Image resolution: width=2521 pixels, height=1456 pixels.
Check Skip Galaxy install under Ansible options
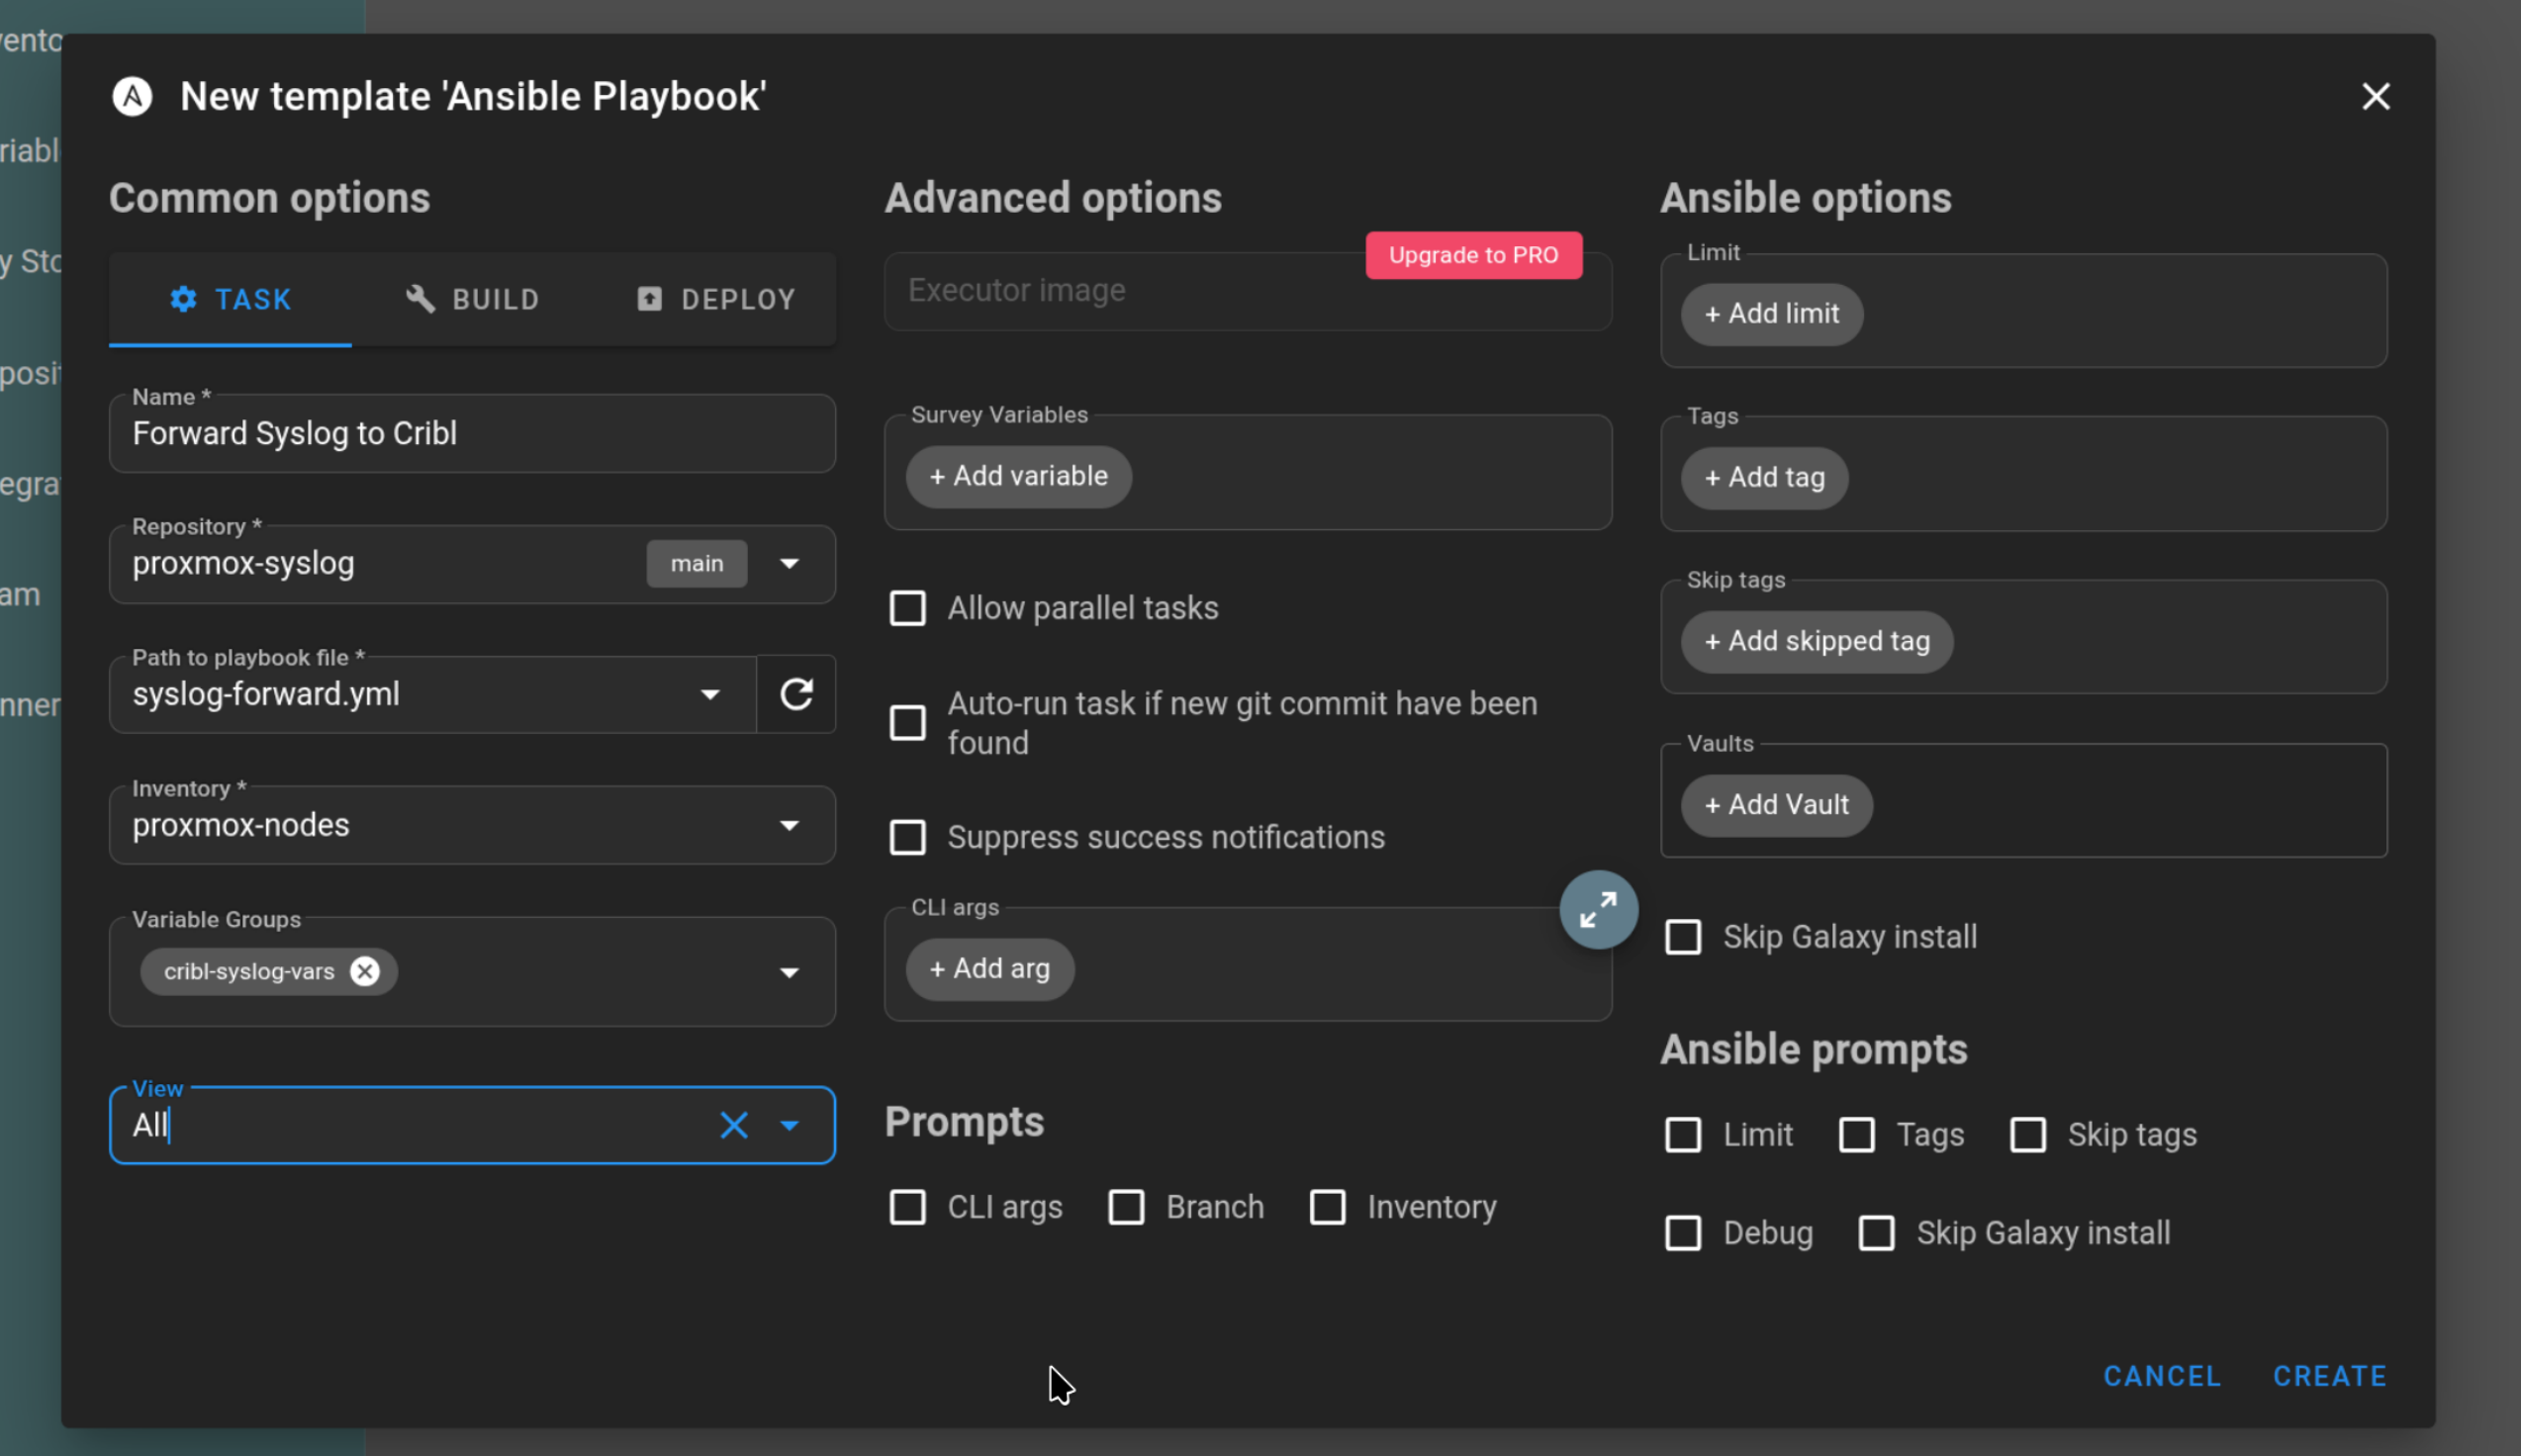(1683, 937)
